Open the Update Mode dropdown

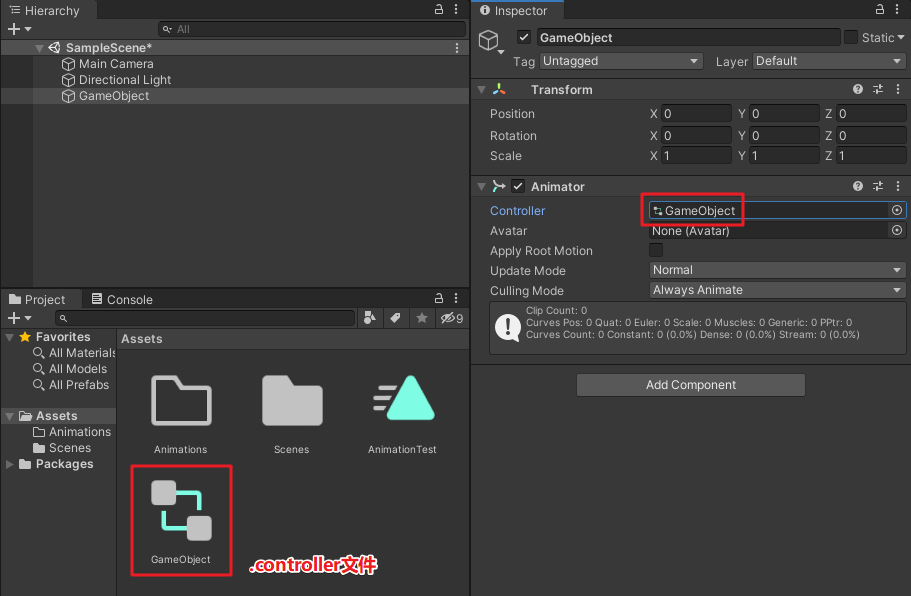click(x=777, y=271)
